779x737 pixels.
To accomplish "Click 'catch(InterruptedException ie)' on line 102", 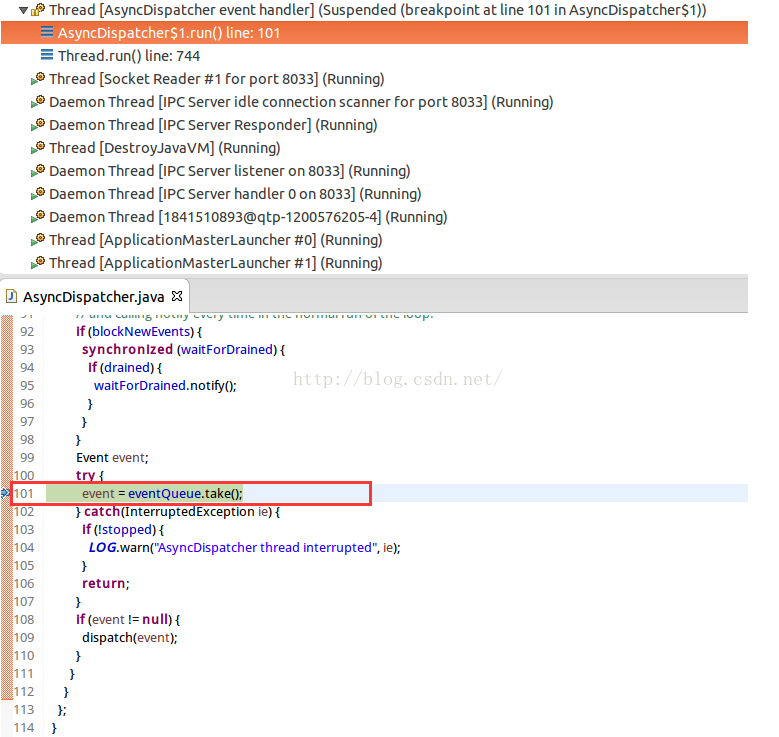I will coord(176,511).
